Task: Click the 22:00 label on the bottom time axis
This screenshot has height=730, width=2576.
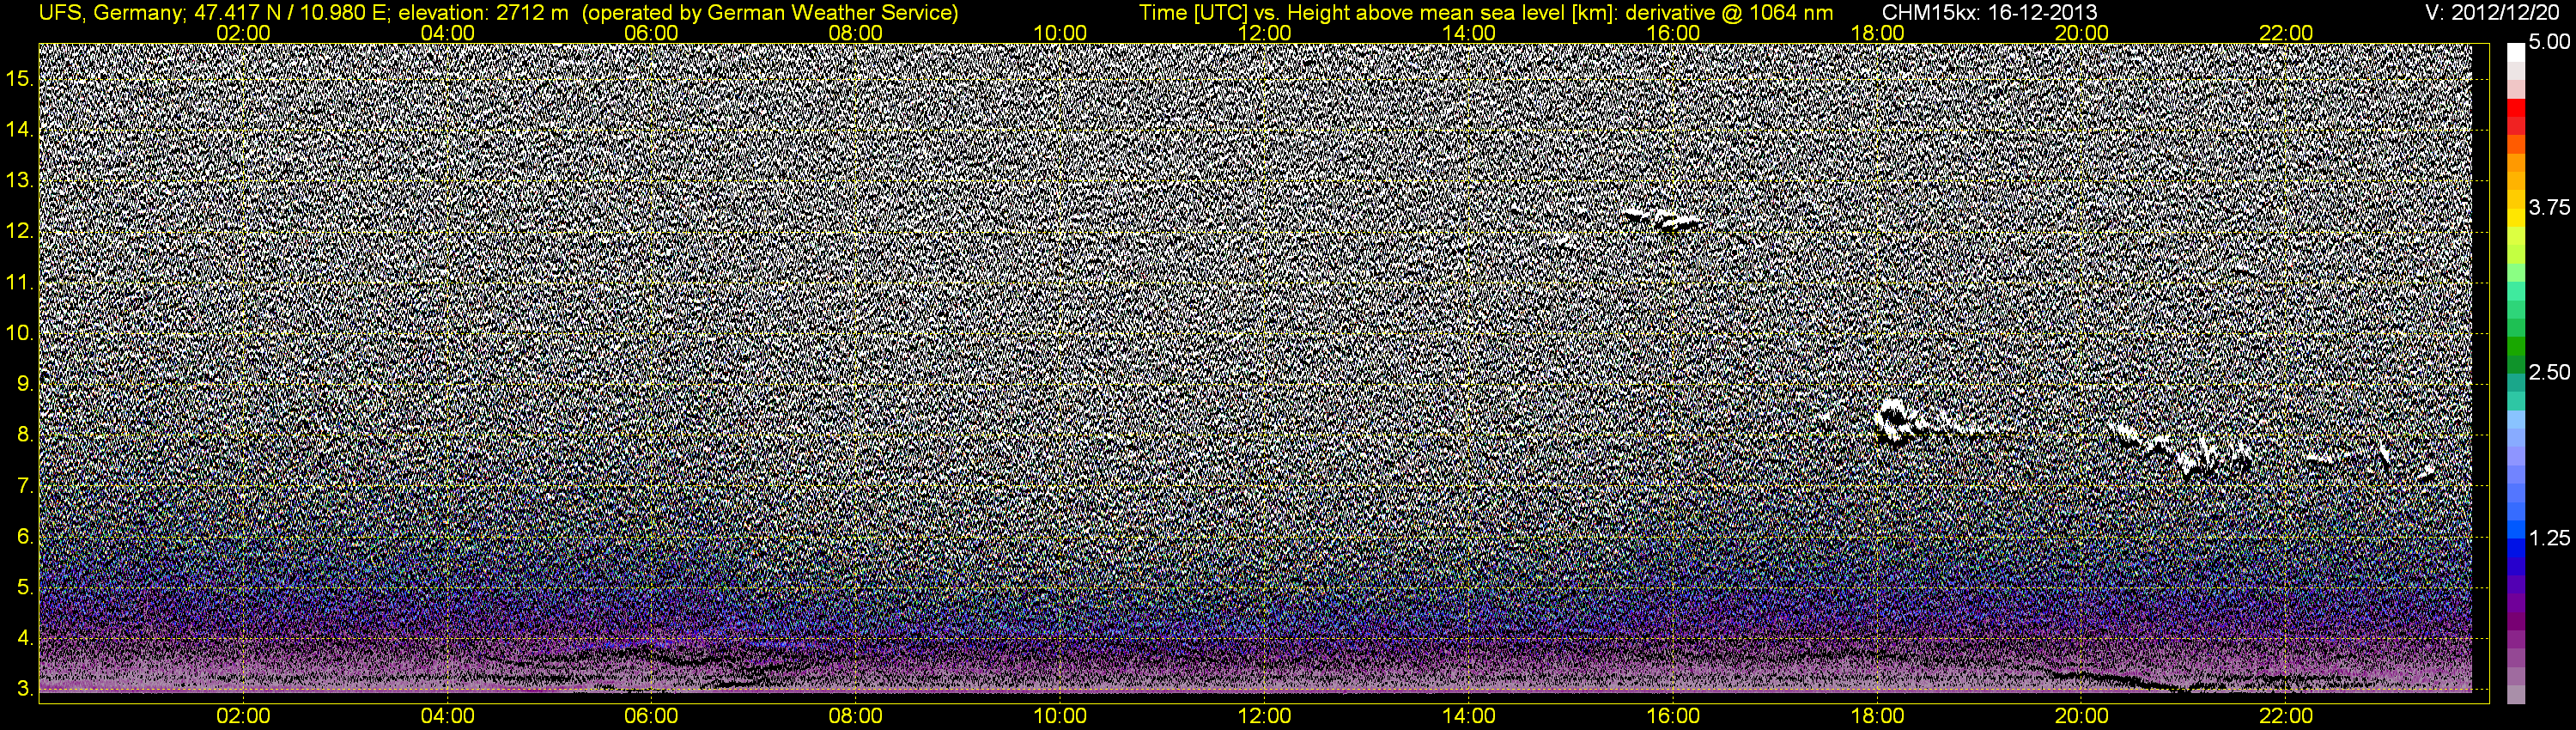Action: 2286,716
